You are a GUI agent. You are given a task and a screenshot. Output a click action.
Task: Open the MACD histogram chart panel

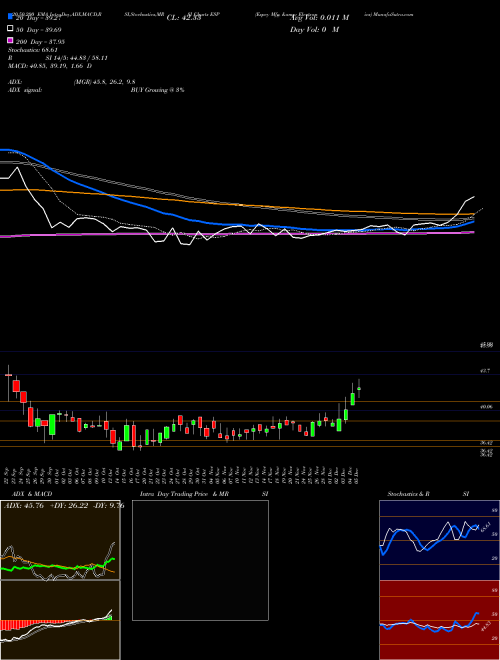click(60, 620)
